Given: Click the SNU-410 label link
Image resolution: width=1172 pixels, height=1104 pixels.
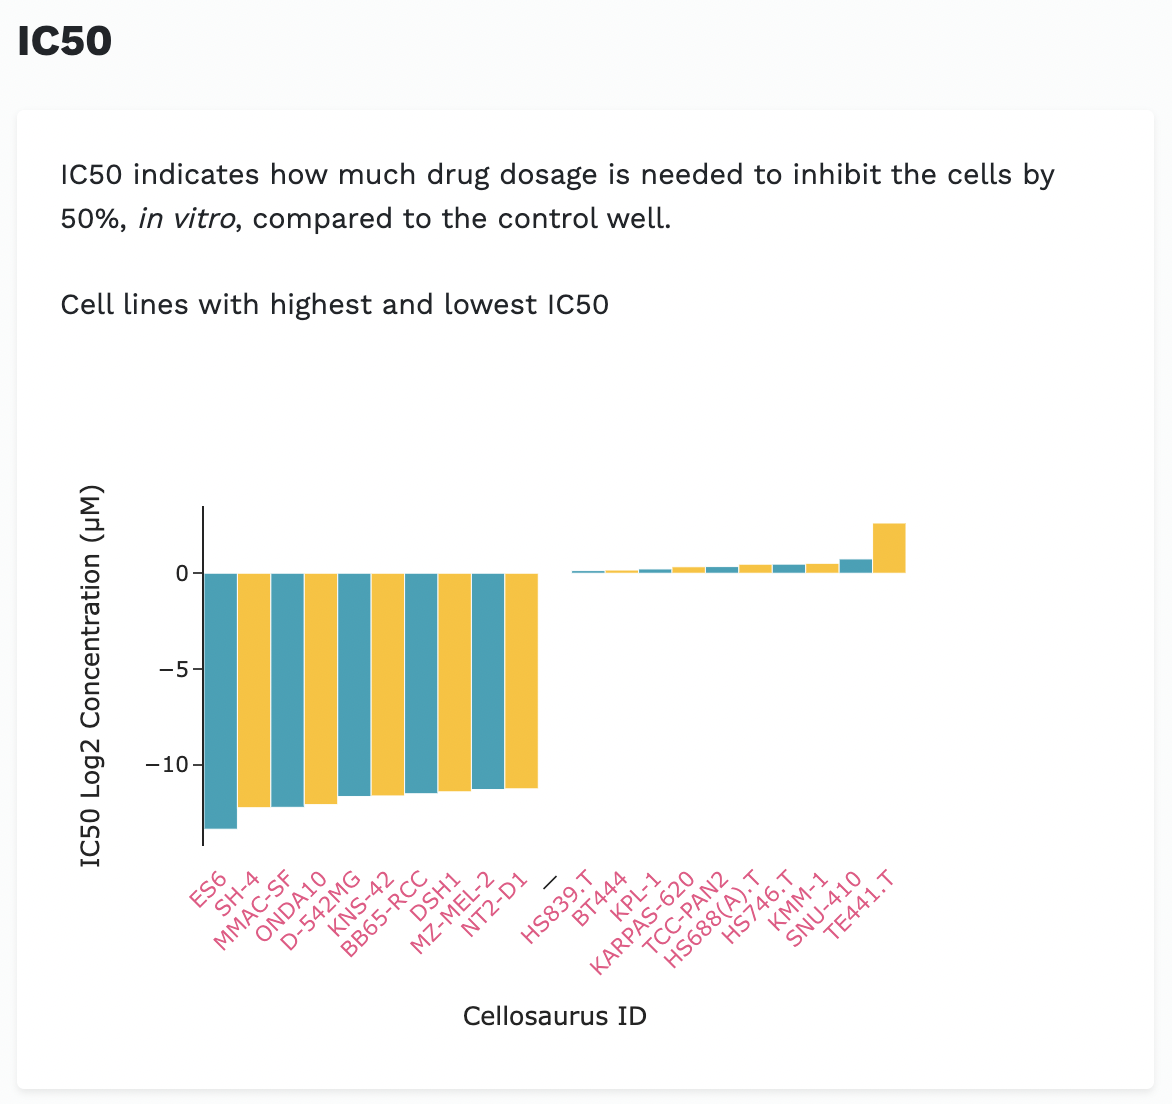Looking at the screenshot, I should [x=823, y=908].
